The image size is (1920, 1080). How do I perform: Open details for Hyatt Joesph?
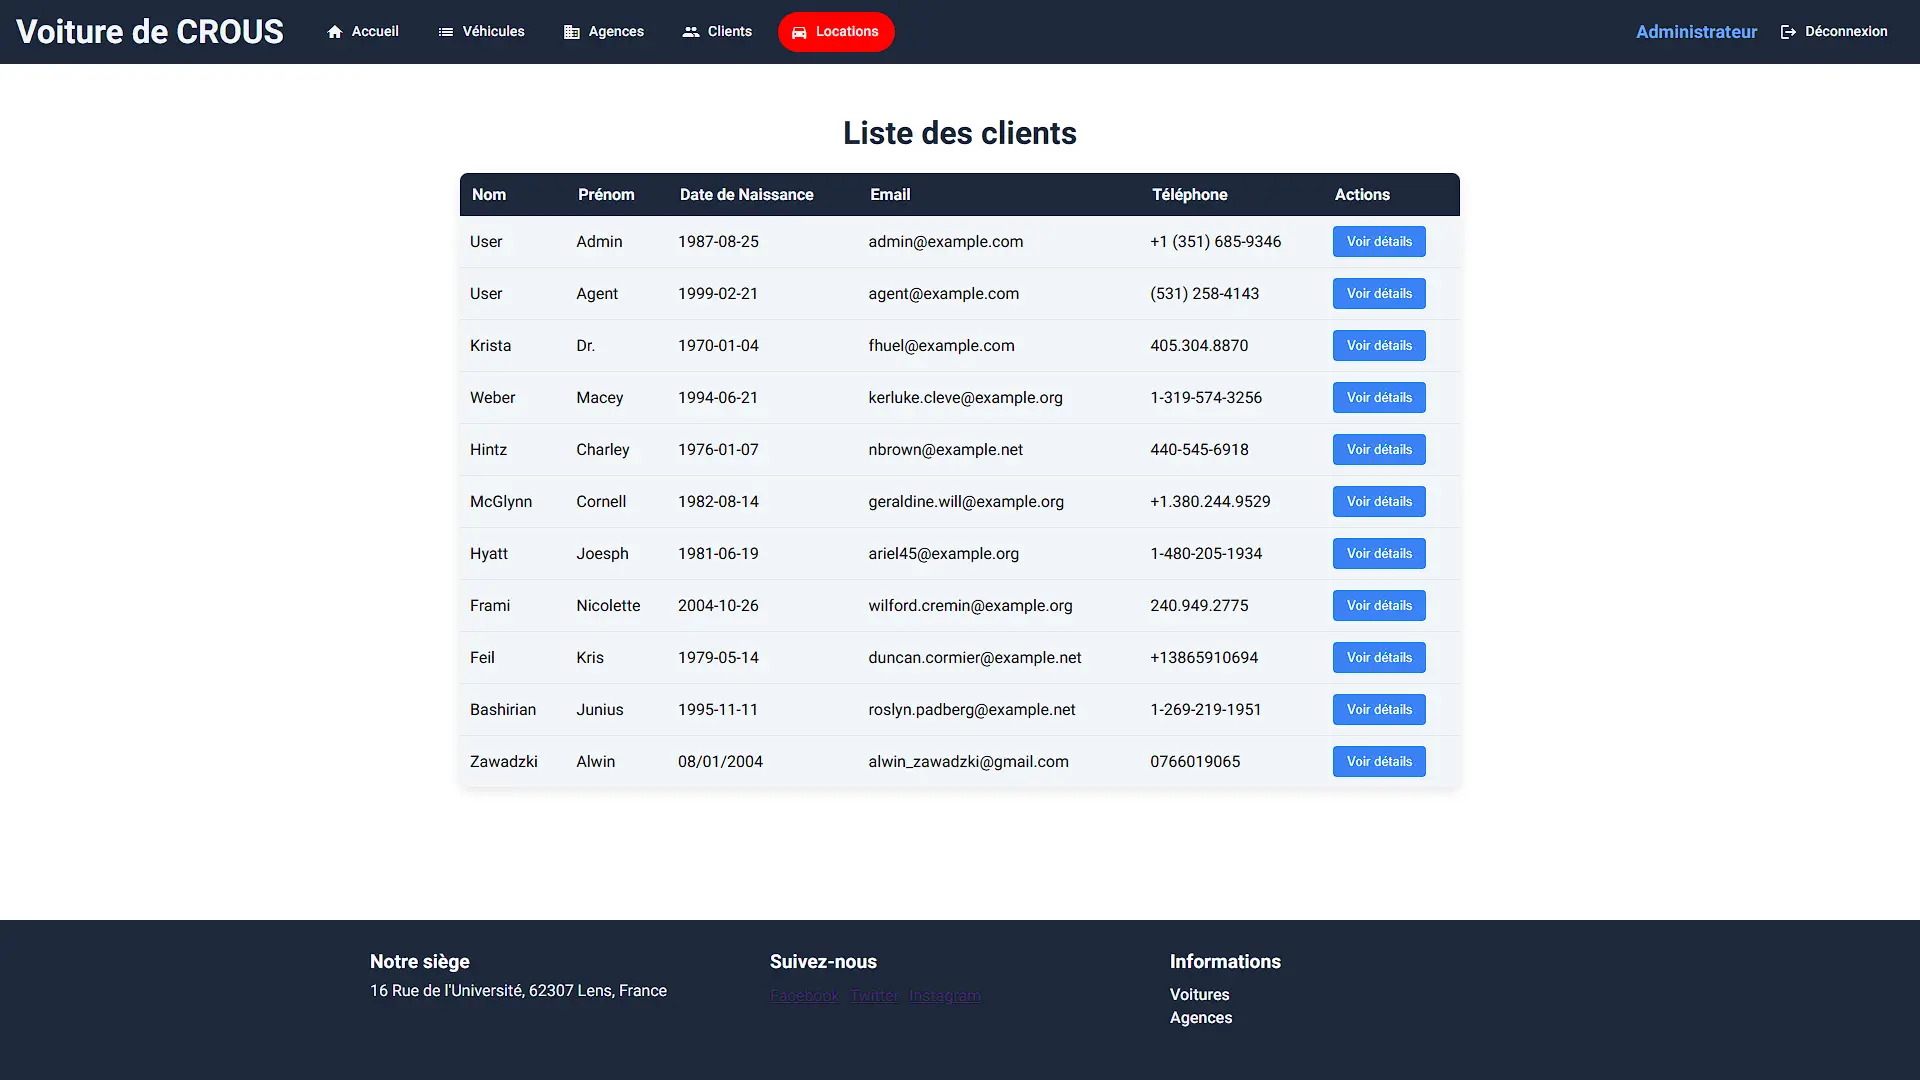(x=1379, y=553)
